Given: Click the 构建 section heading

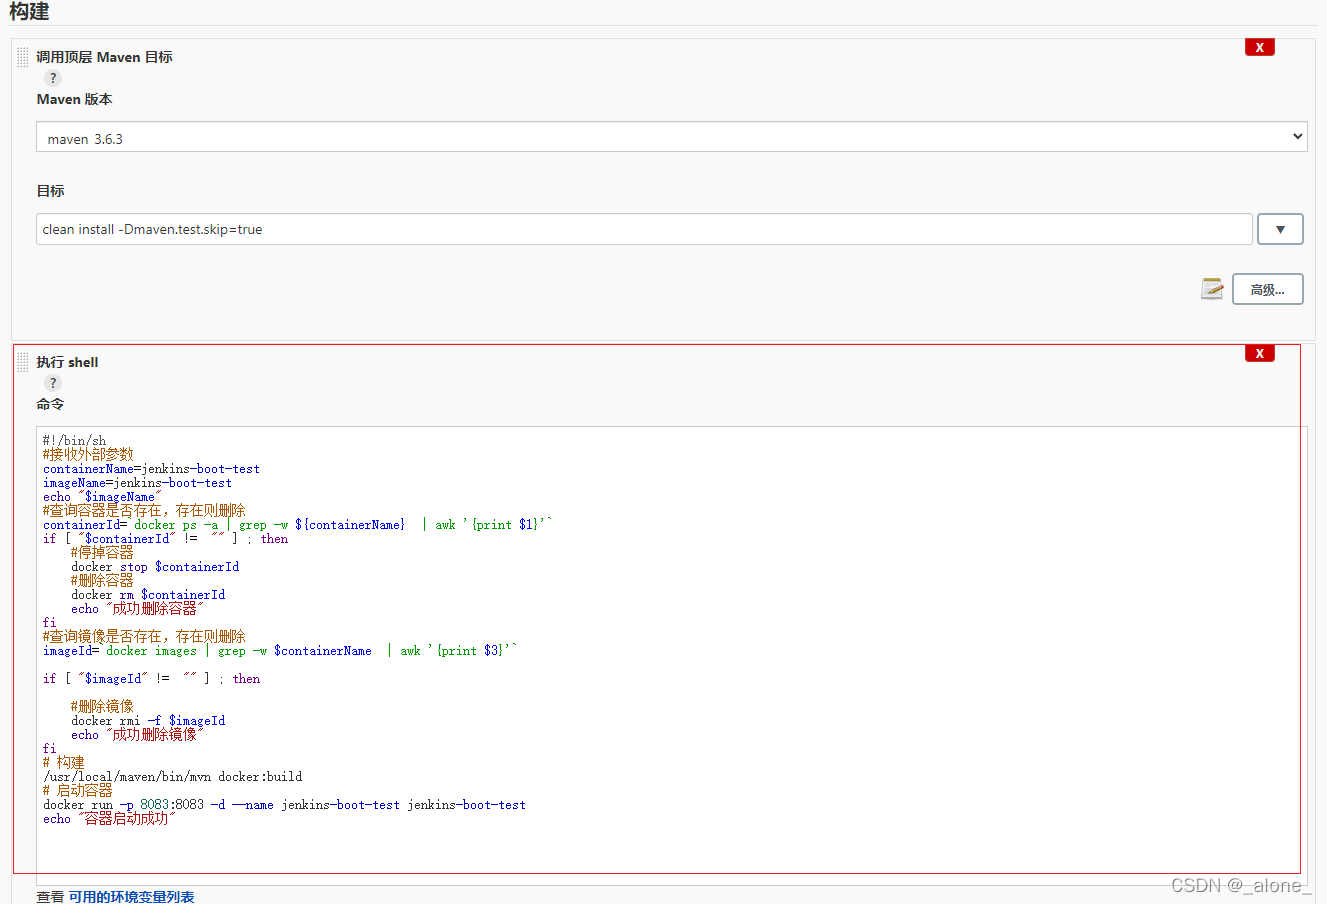Looking at the screenshot, I should [29, 11].
